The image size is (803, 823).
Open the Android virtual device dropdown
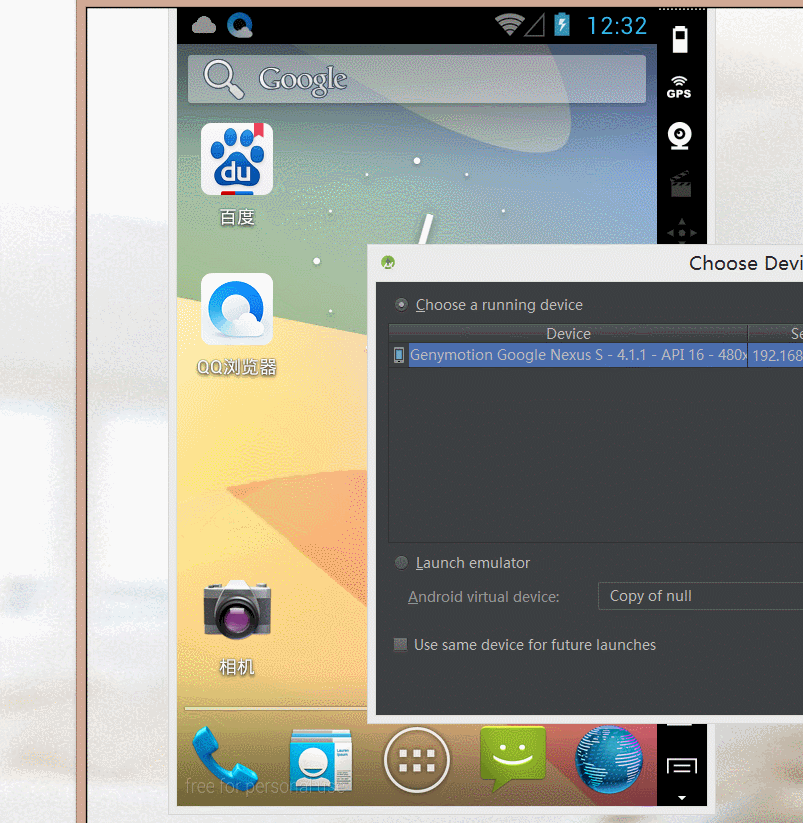(x=700, y=596)
